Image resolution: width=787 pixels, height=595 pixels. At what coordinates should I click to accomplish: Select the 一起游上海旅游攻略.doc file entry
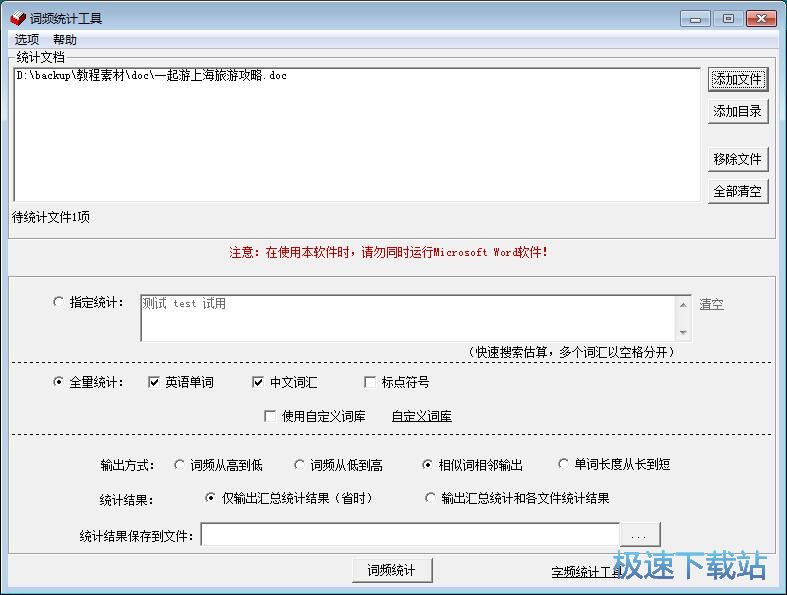tap(152, 75)
